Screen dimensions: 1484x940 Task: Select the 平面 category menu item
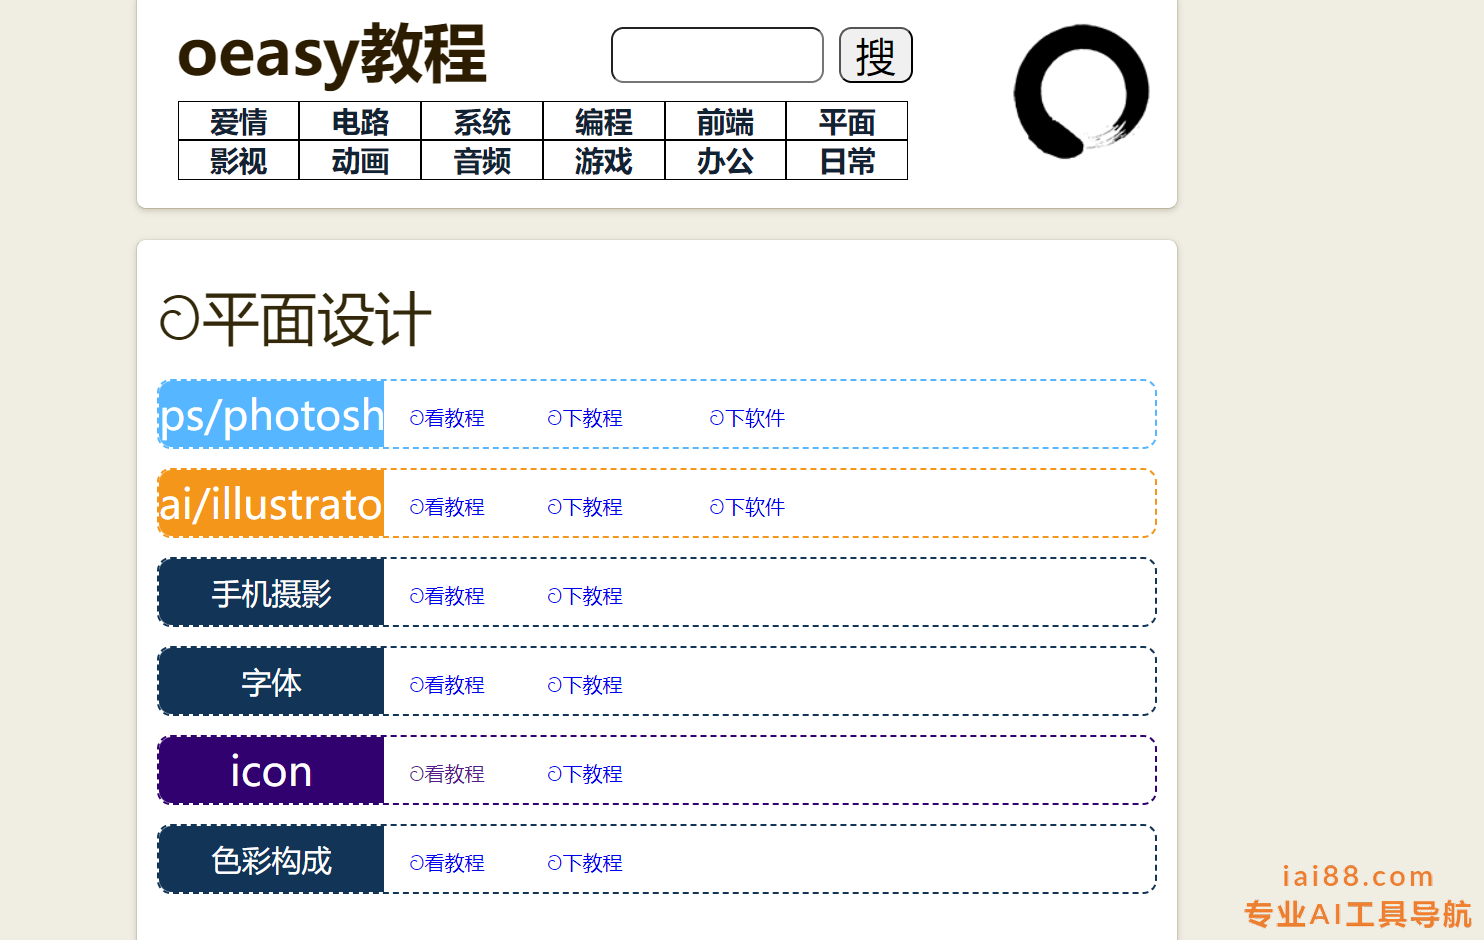847,122
